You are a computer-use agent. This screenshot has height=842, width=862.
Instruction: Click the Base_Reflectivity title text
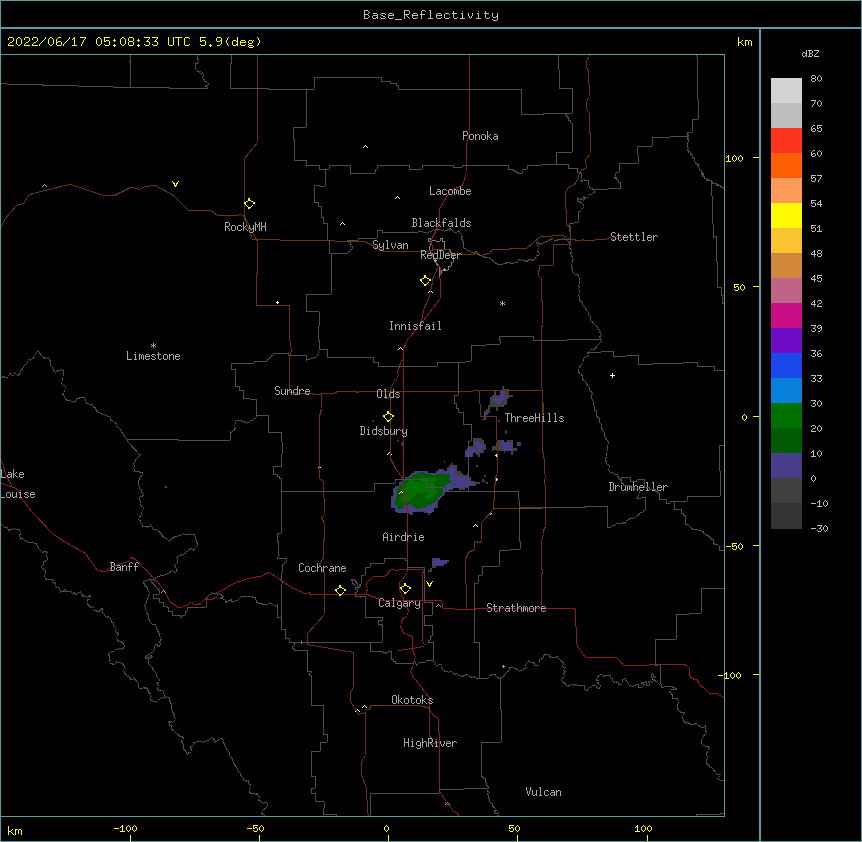[431, 15]
